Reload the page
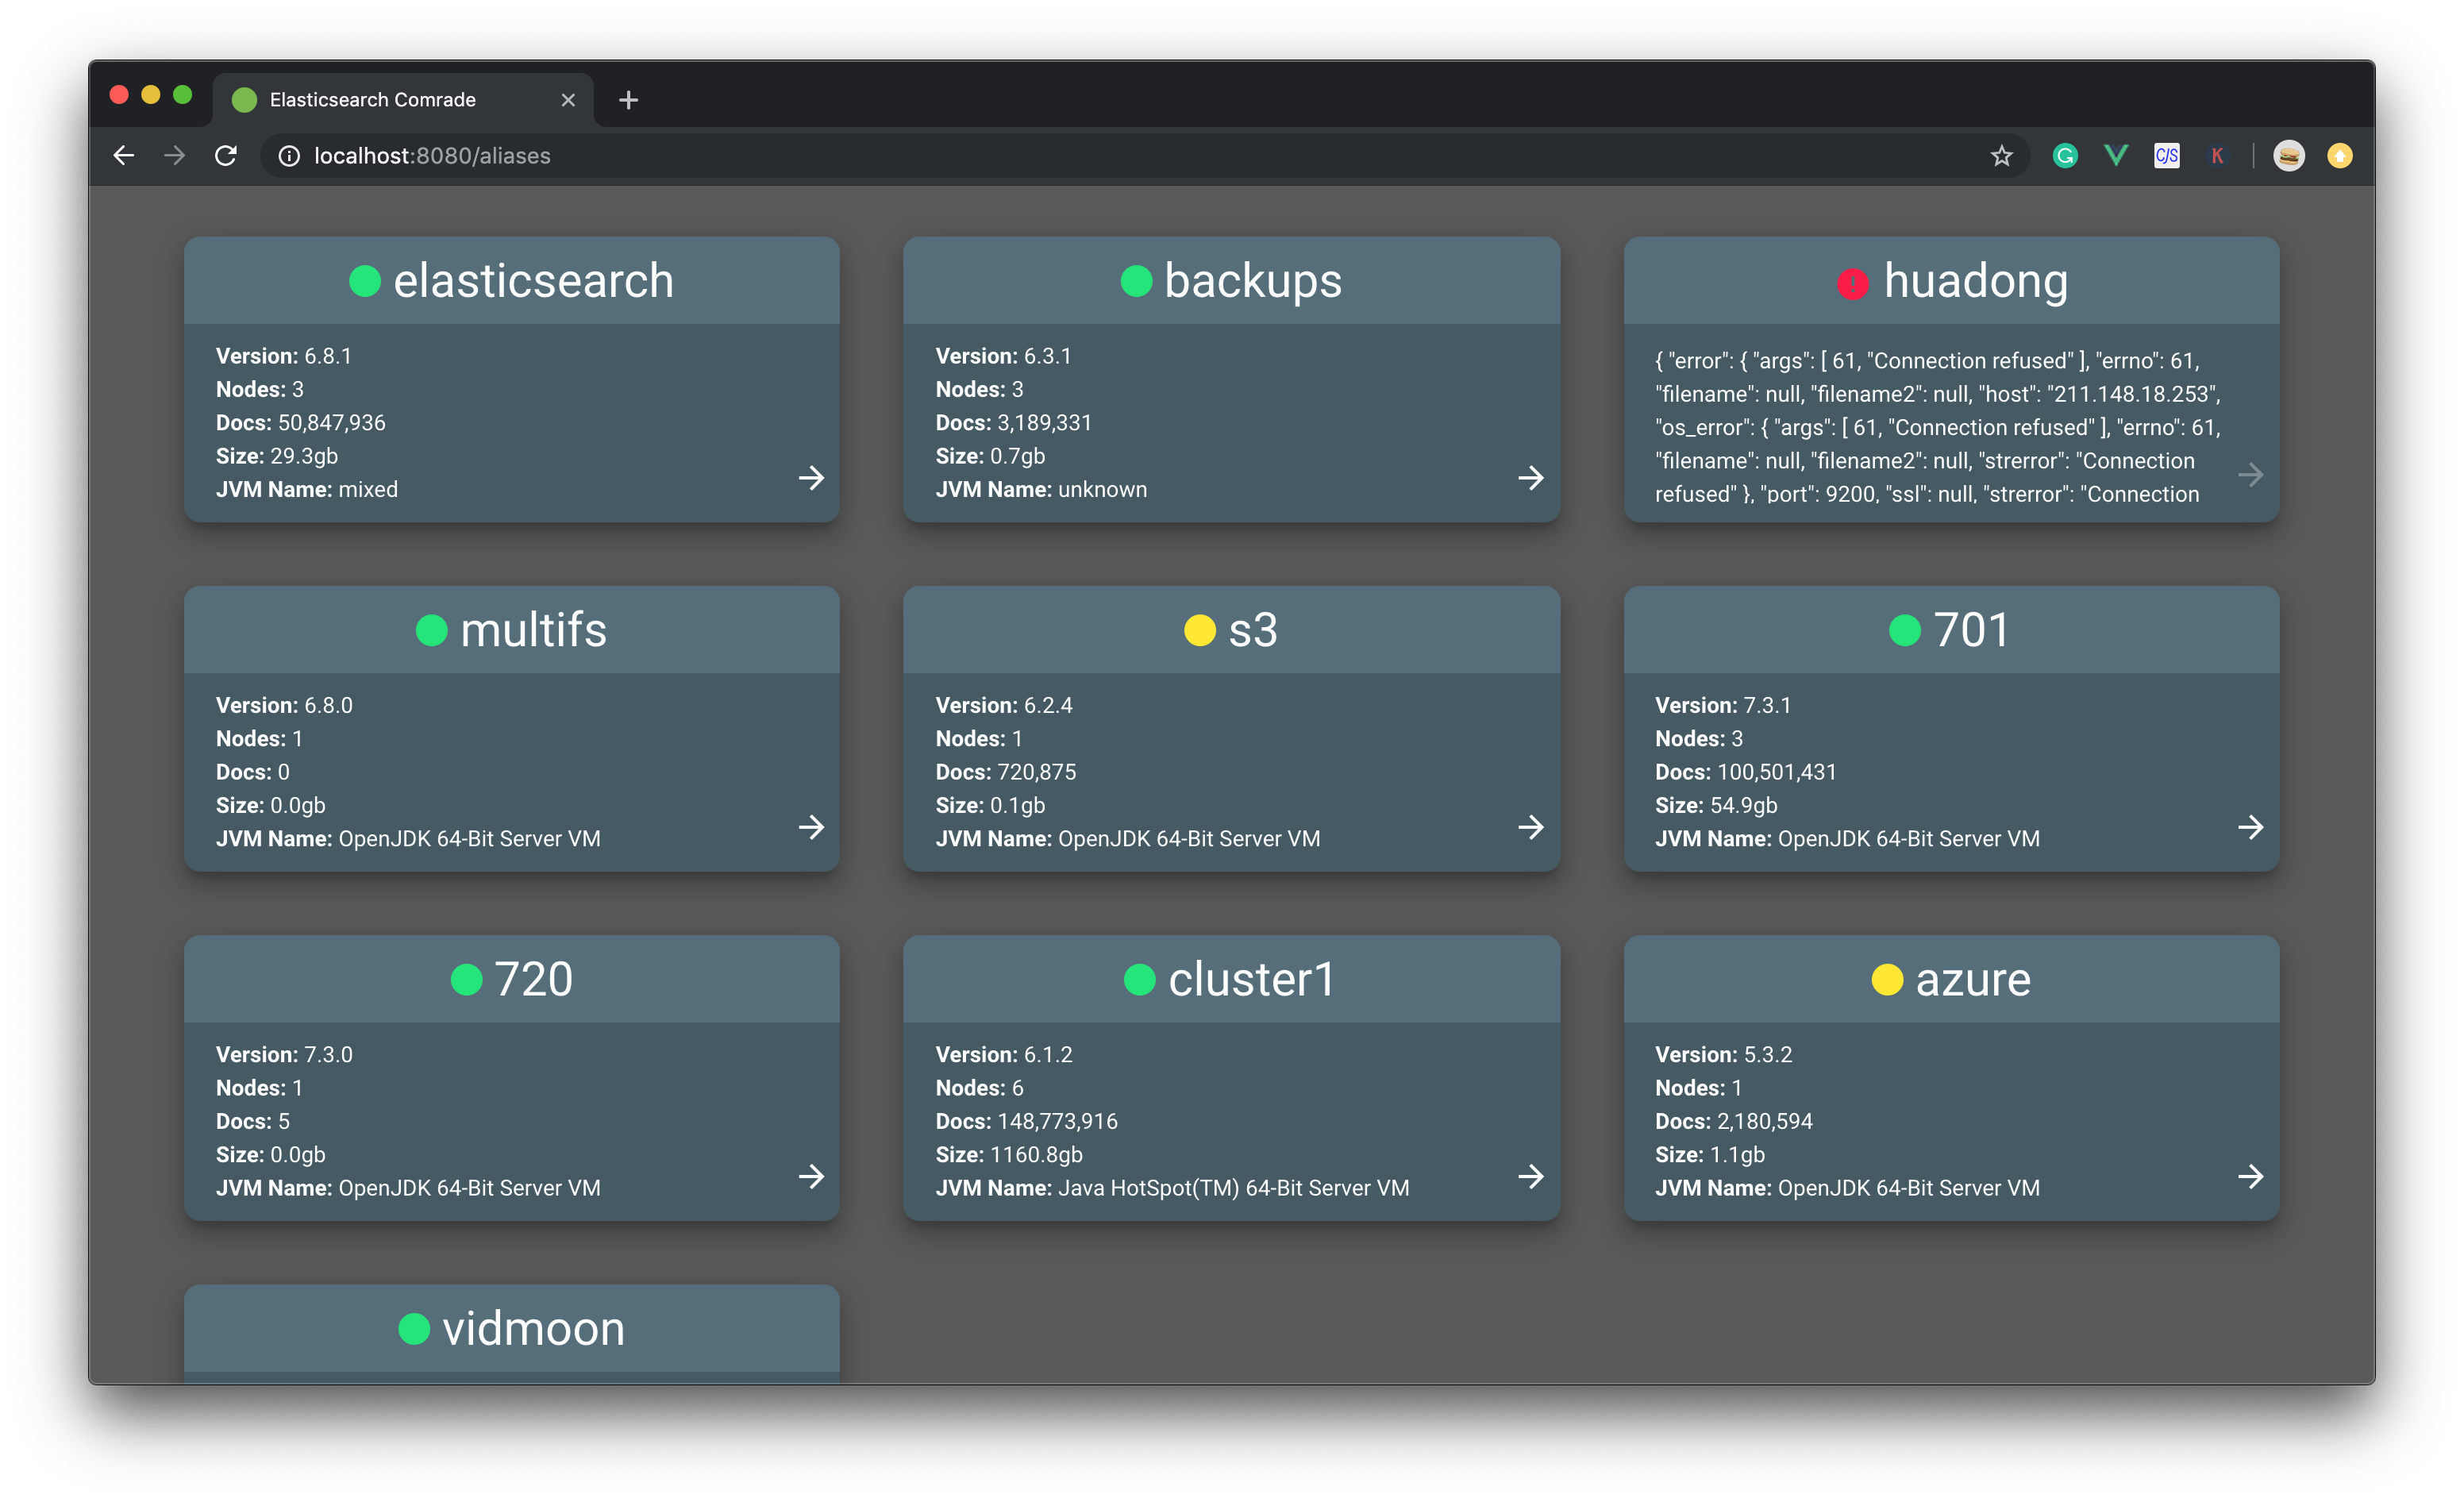The width and height of the screenshot is (2464, 1502). pos(226,156)
